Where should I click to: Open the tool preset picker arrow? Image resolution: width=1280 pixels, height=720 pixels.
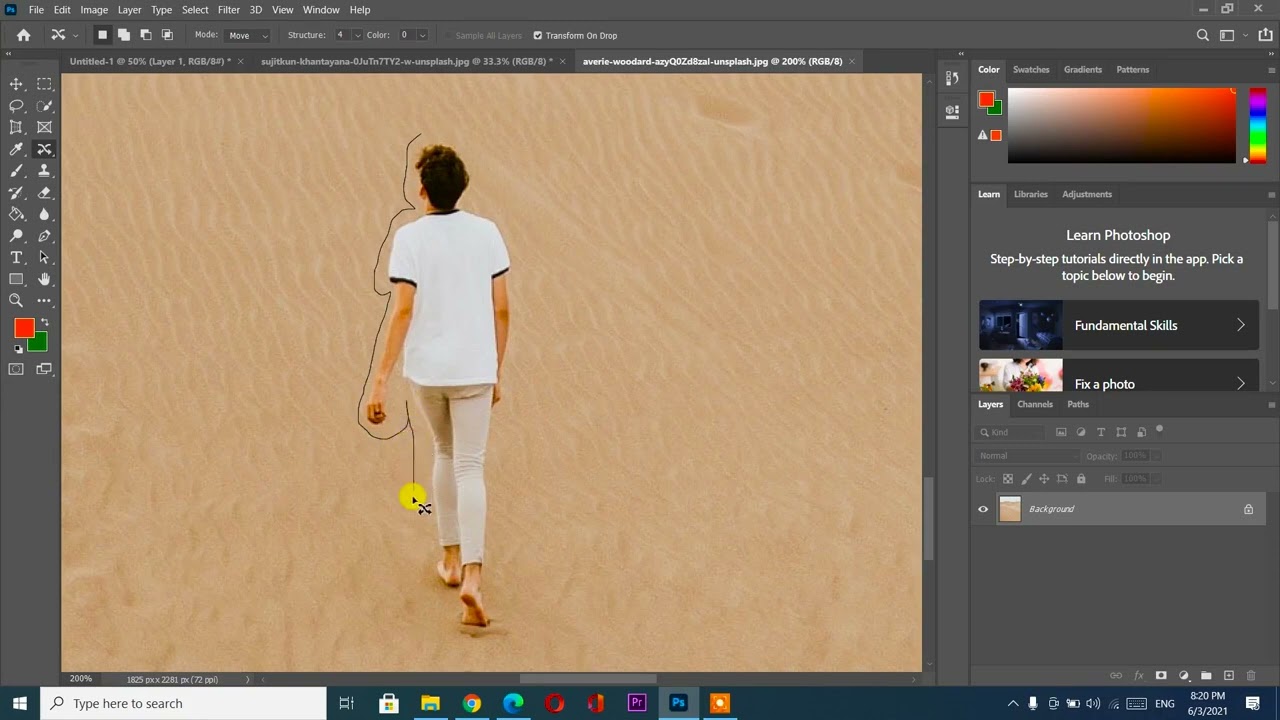click(x=73, y=35)
